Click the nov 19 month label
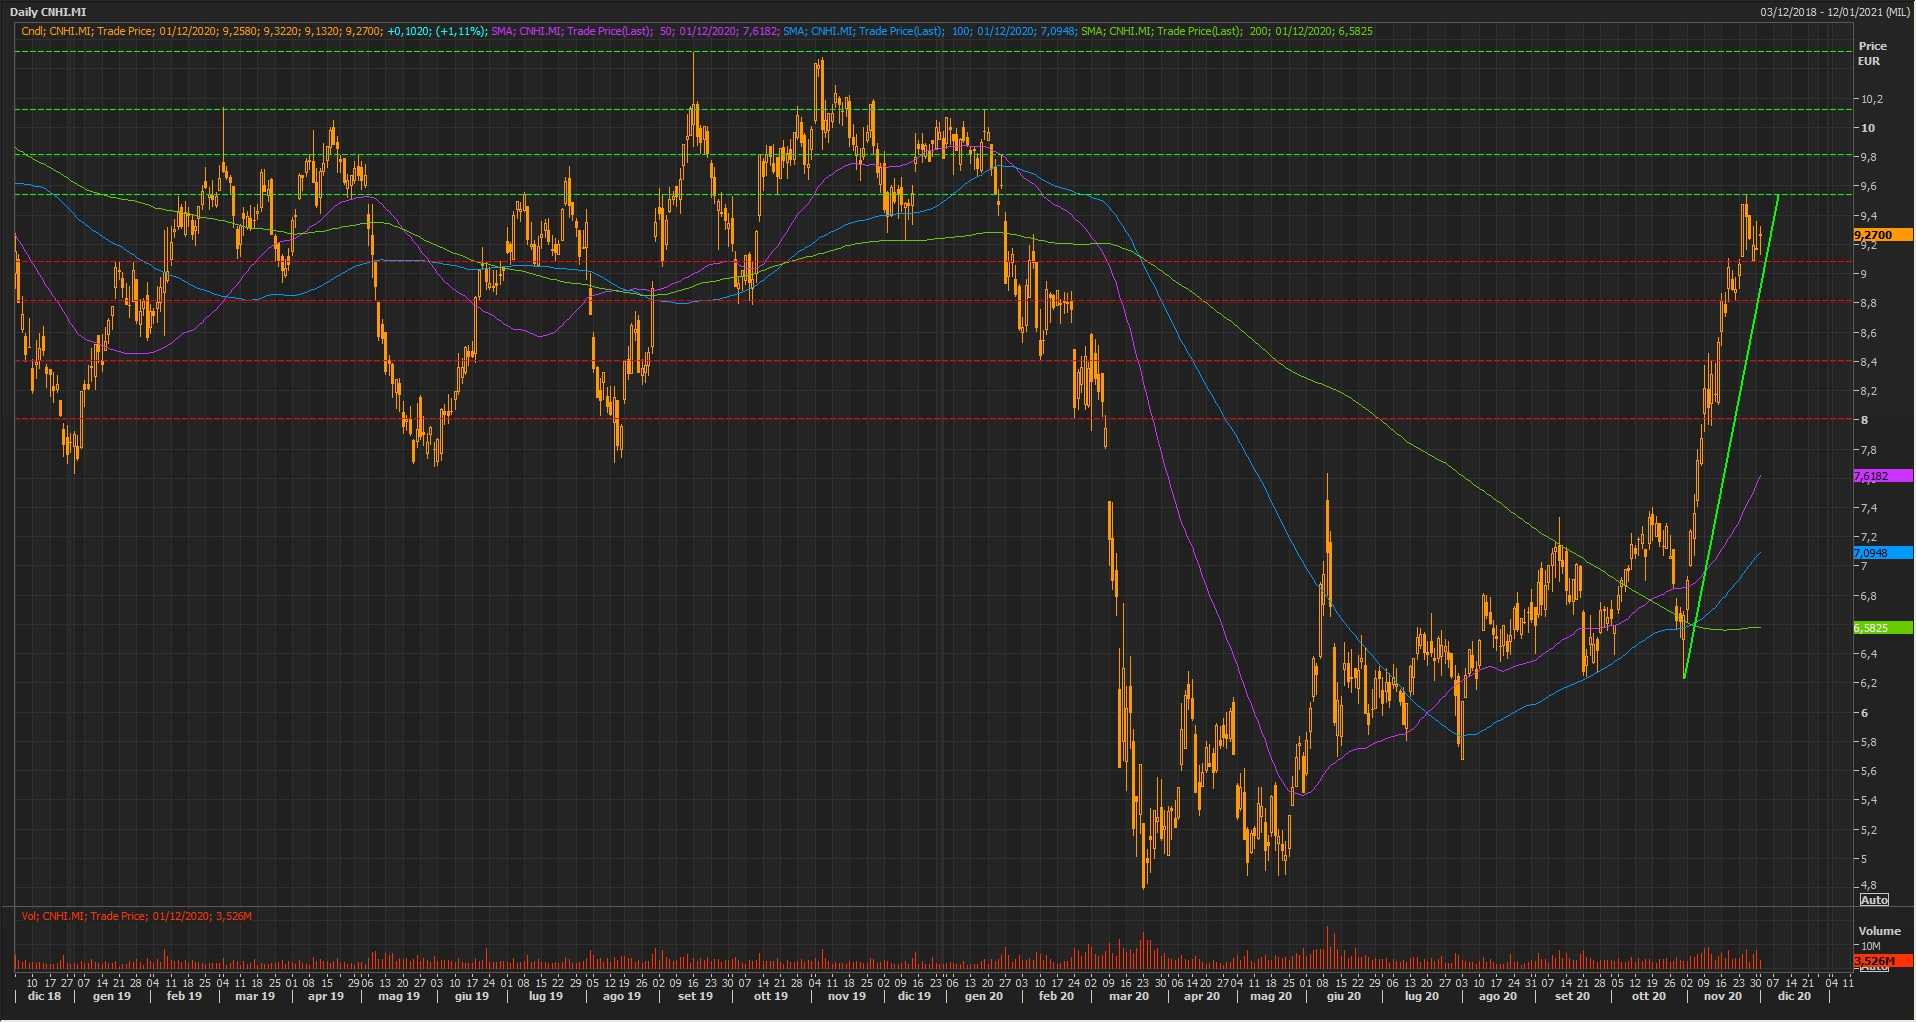This screenshot has height=1022, width=1916. [846, 997]
